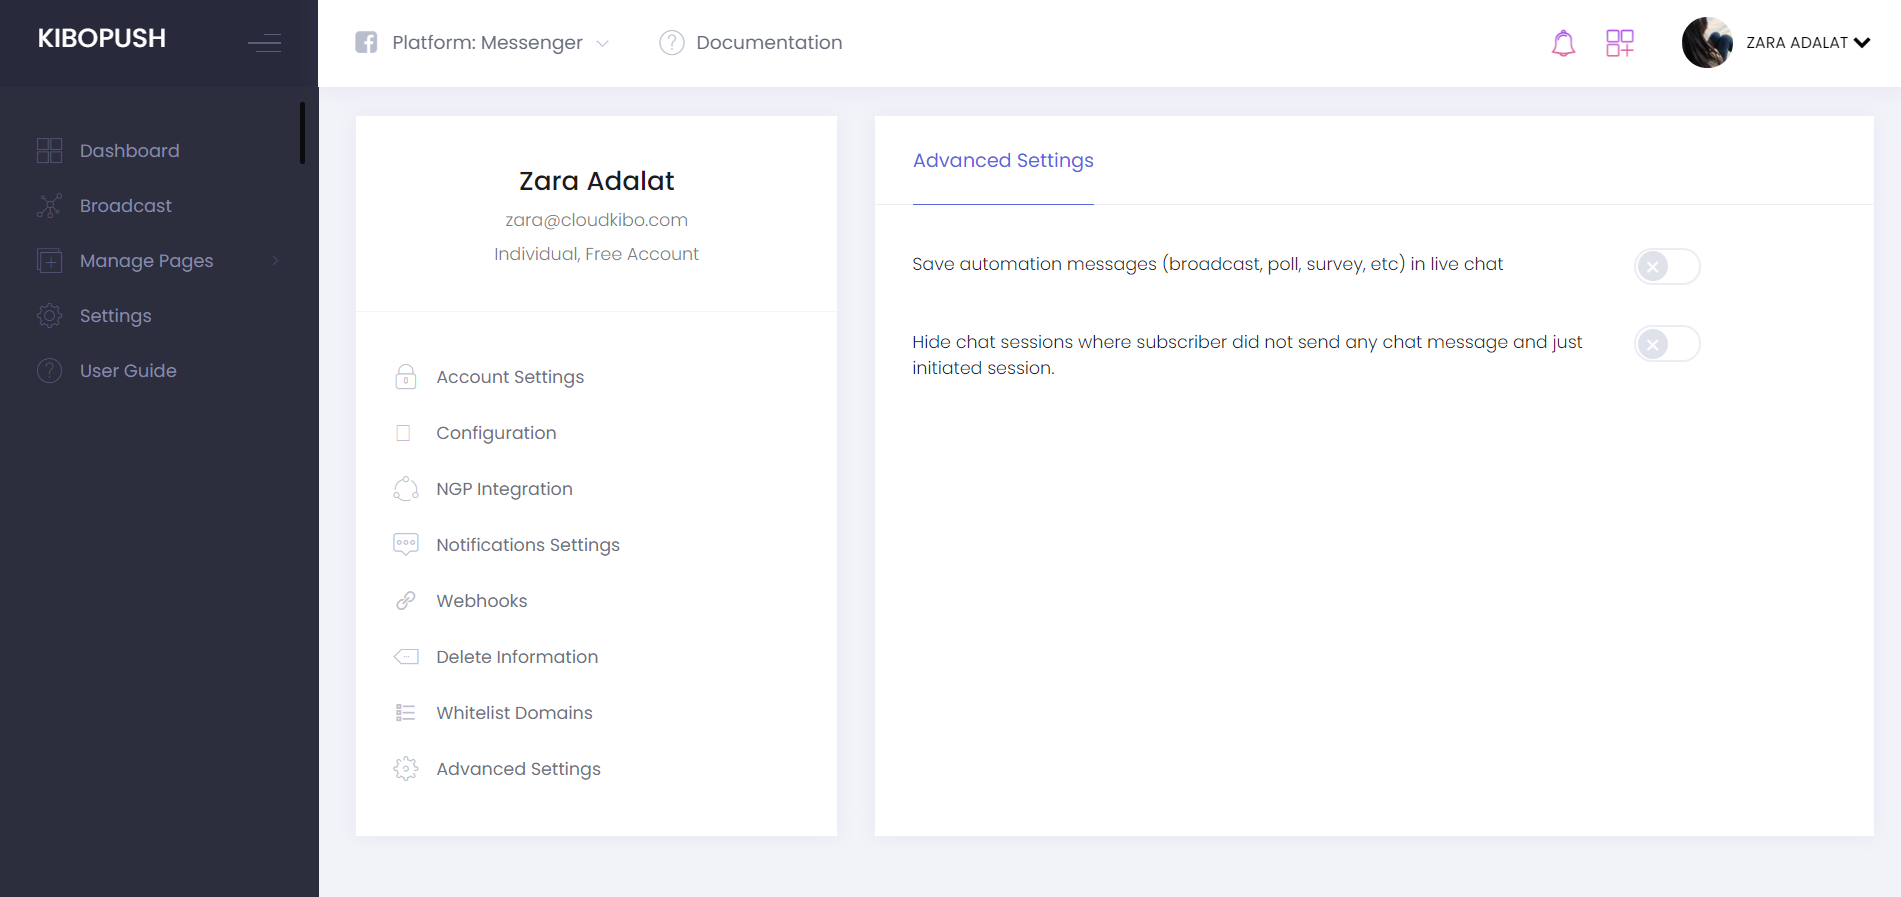This screenshot has width=1901, height=897.
Task: Click the user profile avatar photo
Action: [1707, 43]
